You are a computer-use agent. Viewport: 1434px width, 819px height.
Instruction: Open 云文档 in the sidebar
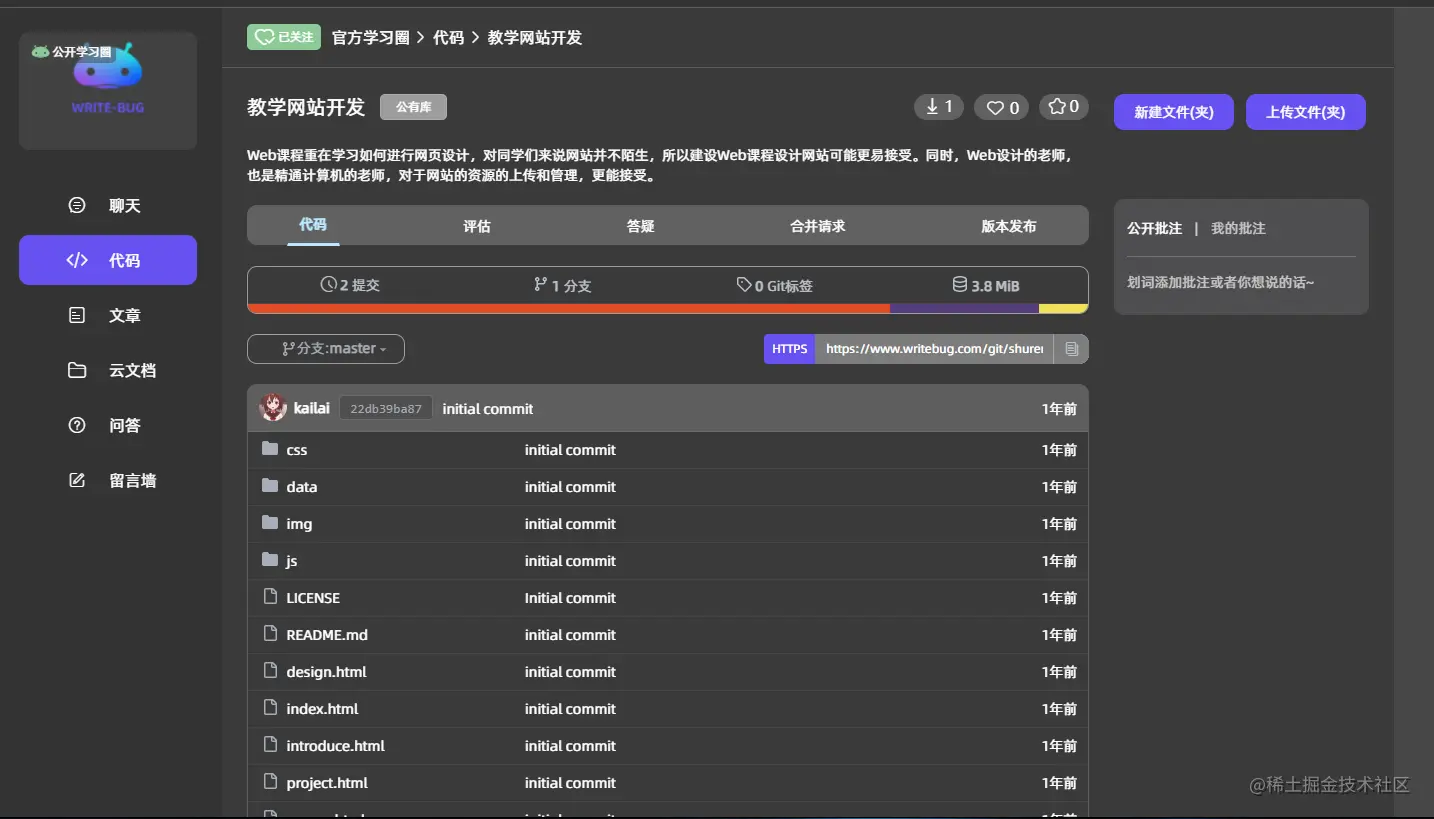[108, 370]
